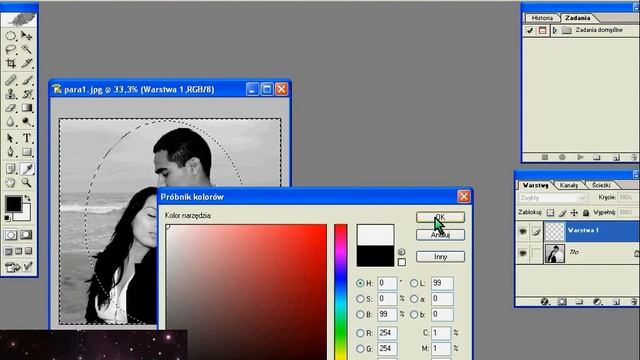Select the Zoom magnifier tool
The width and height of the screenshot is (640, 360).
[27, 182]
